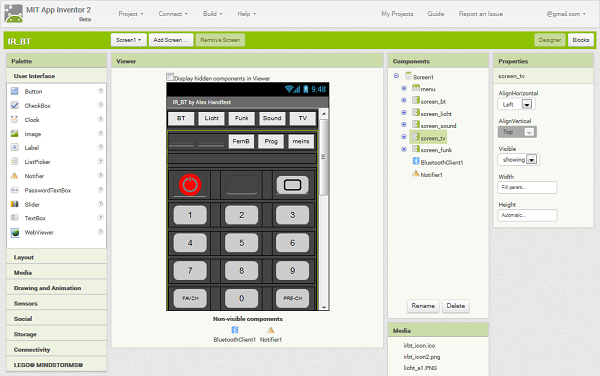Image resolution: width=600 pixels, height=376 pixels.
Task: Open the Help menu
Action: point(246,14)
